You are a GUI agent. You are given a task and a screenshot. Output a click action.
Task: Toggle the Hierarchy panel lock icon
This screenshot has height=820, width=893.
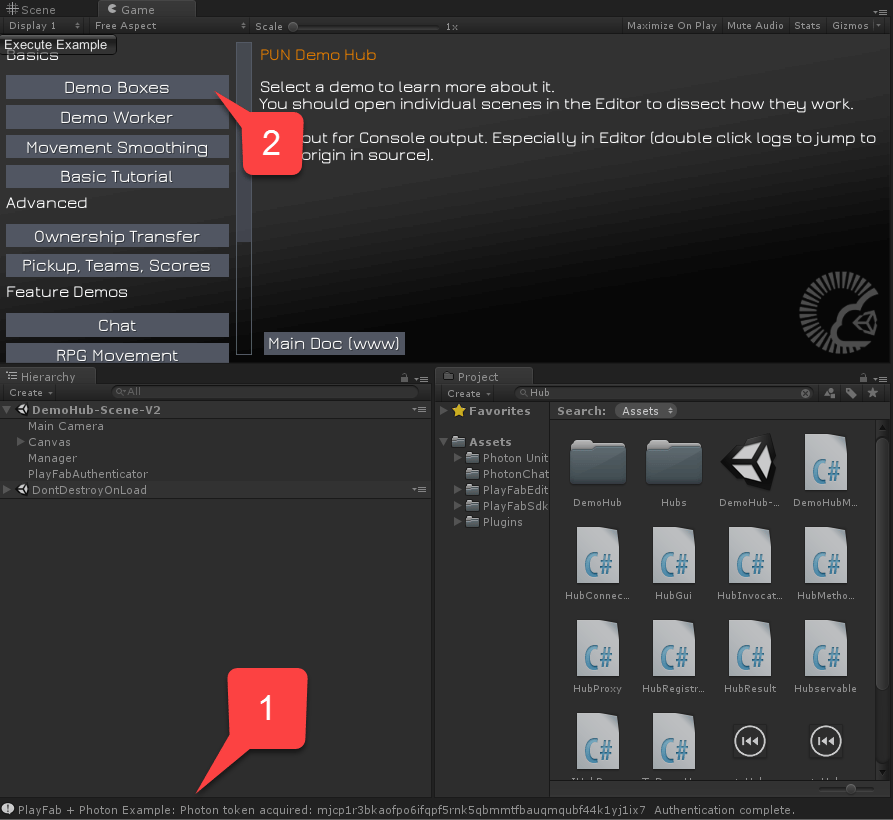[404, 378]
